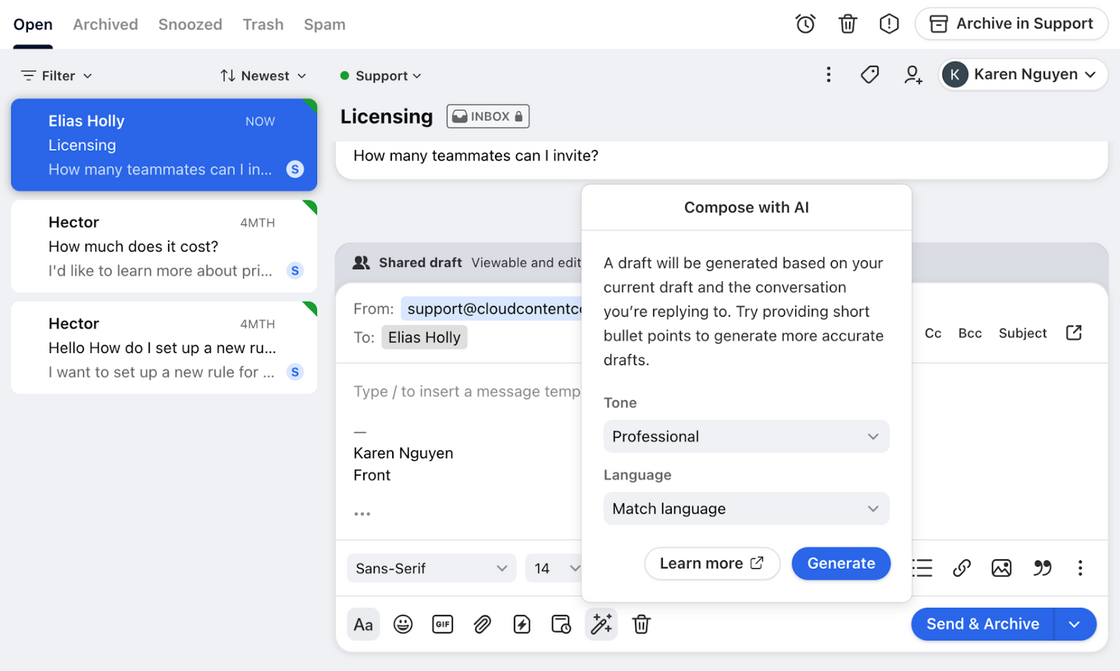Insert a bulleted list

921,567
